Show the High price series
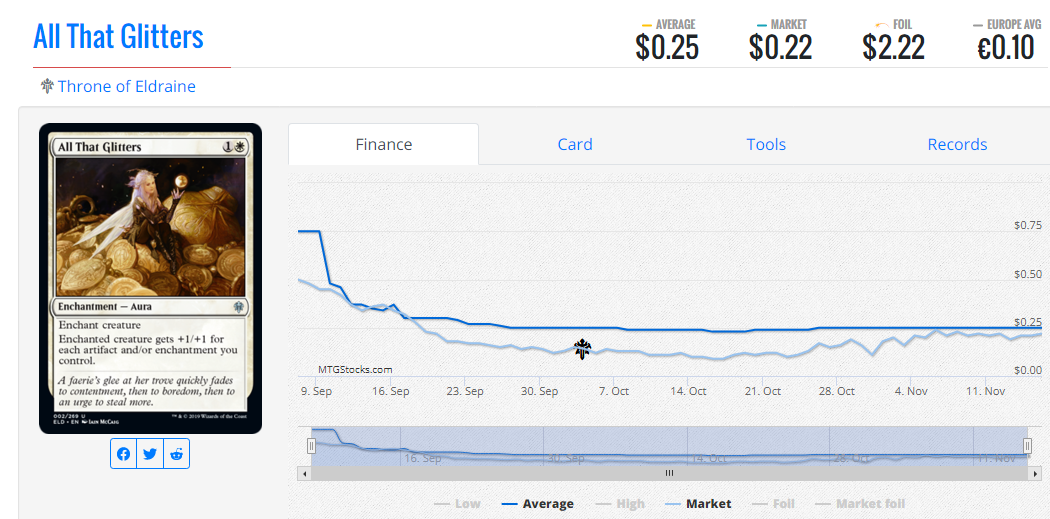The image size is (1050, 519). tap(620, 504)
